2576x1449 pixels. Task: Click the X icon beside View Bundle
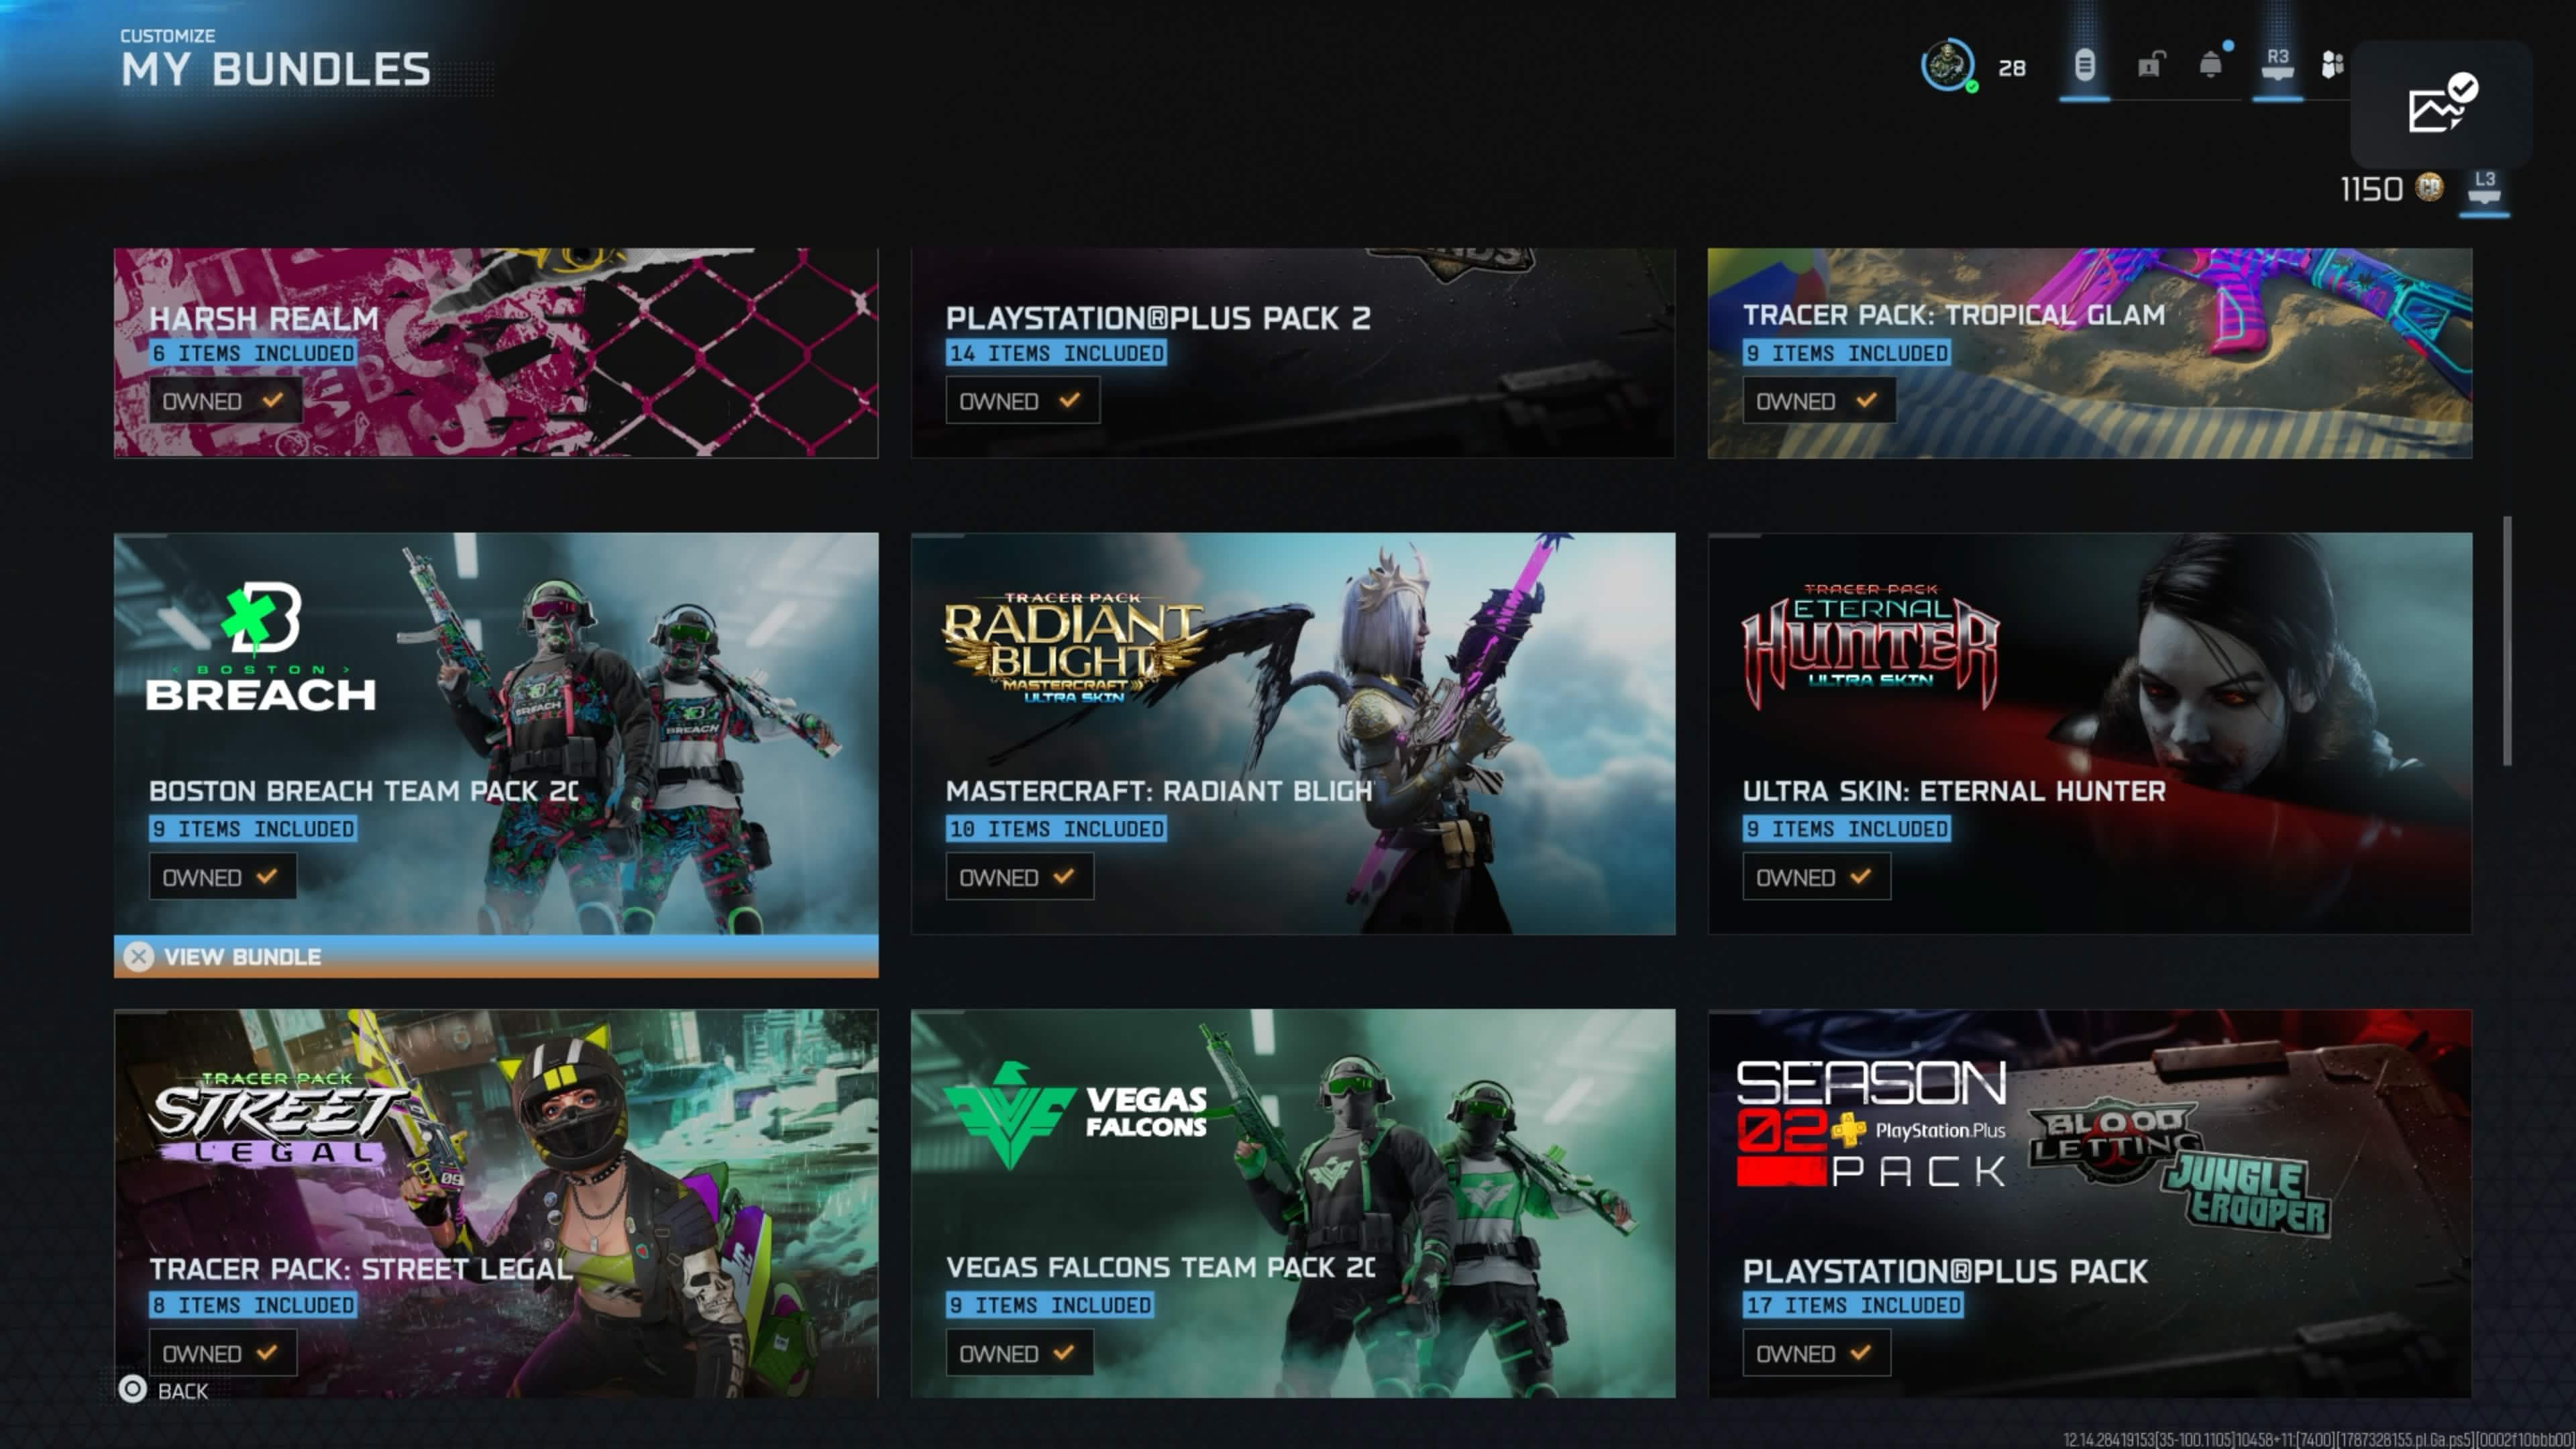139,957
